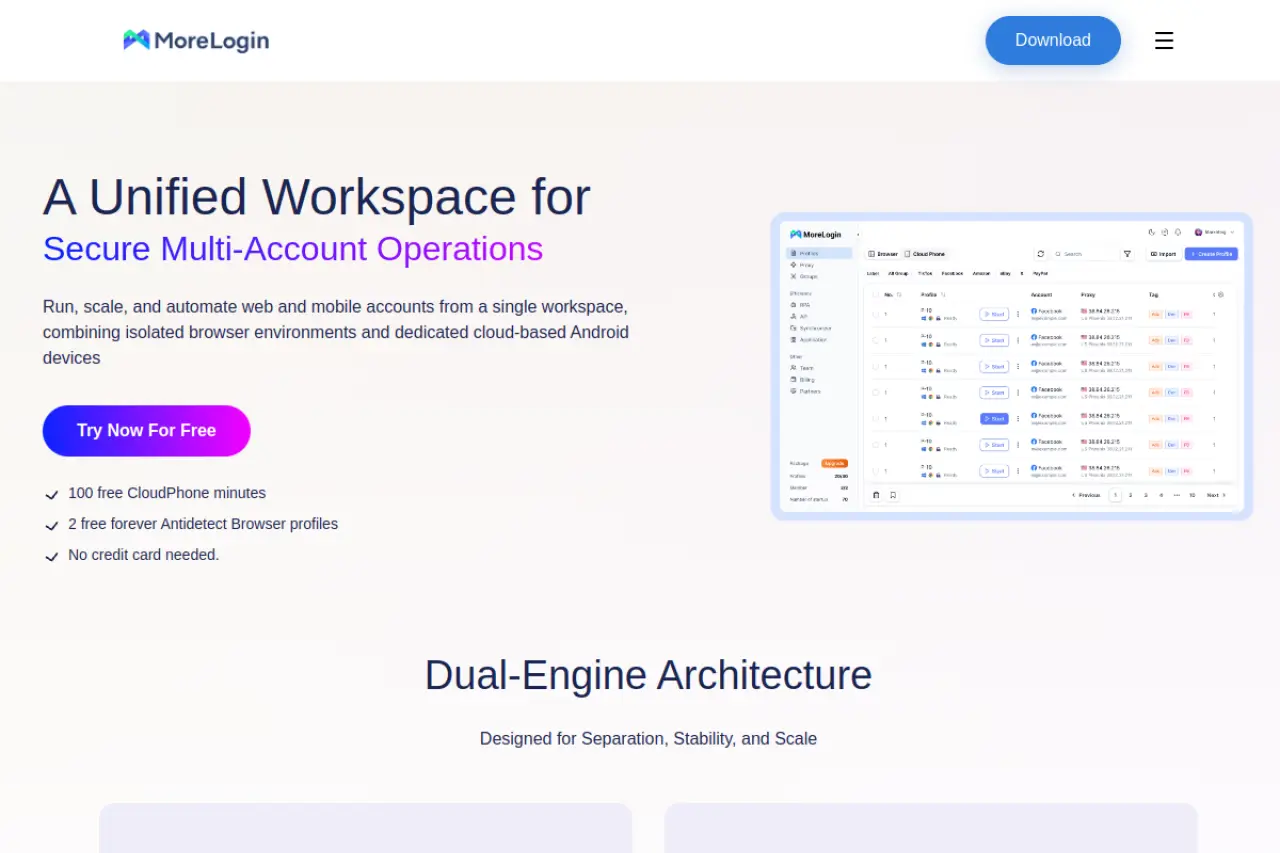Viewport: 1280px width, 853px height.
Task: Open the hamburger menu in the header
Action: pyautogui.click(x=1164, y=41)
